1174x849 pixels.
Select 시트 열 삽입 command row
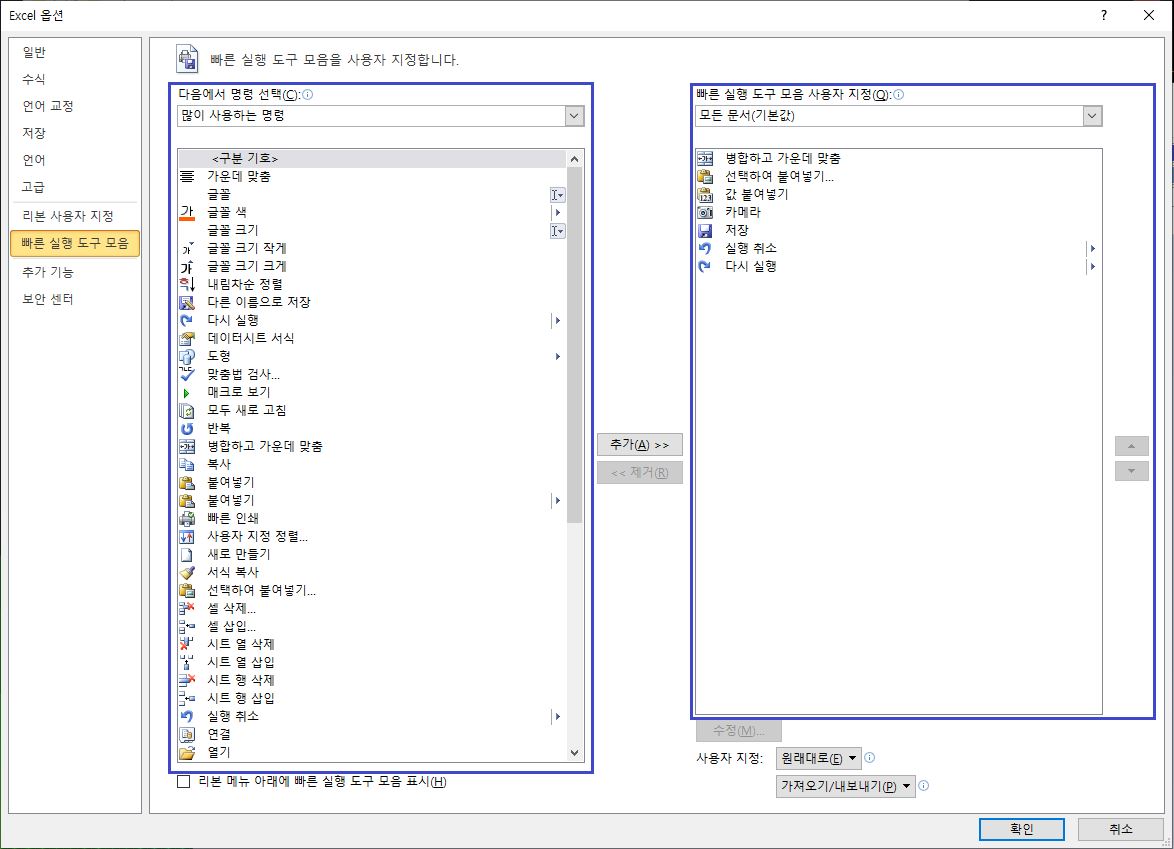coord(372,662)
